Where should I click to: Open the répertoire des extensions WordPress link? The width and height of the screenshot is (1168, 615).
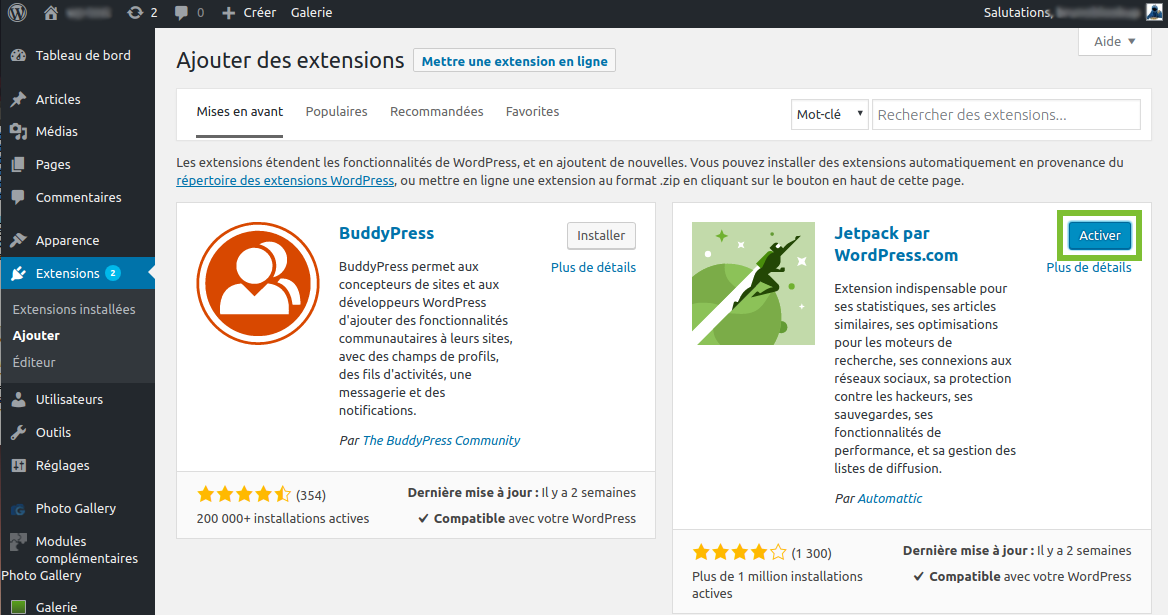pos(285,181)
